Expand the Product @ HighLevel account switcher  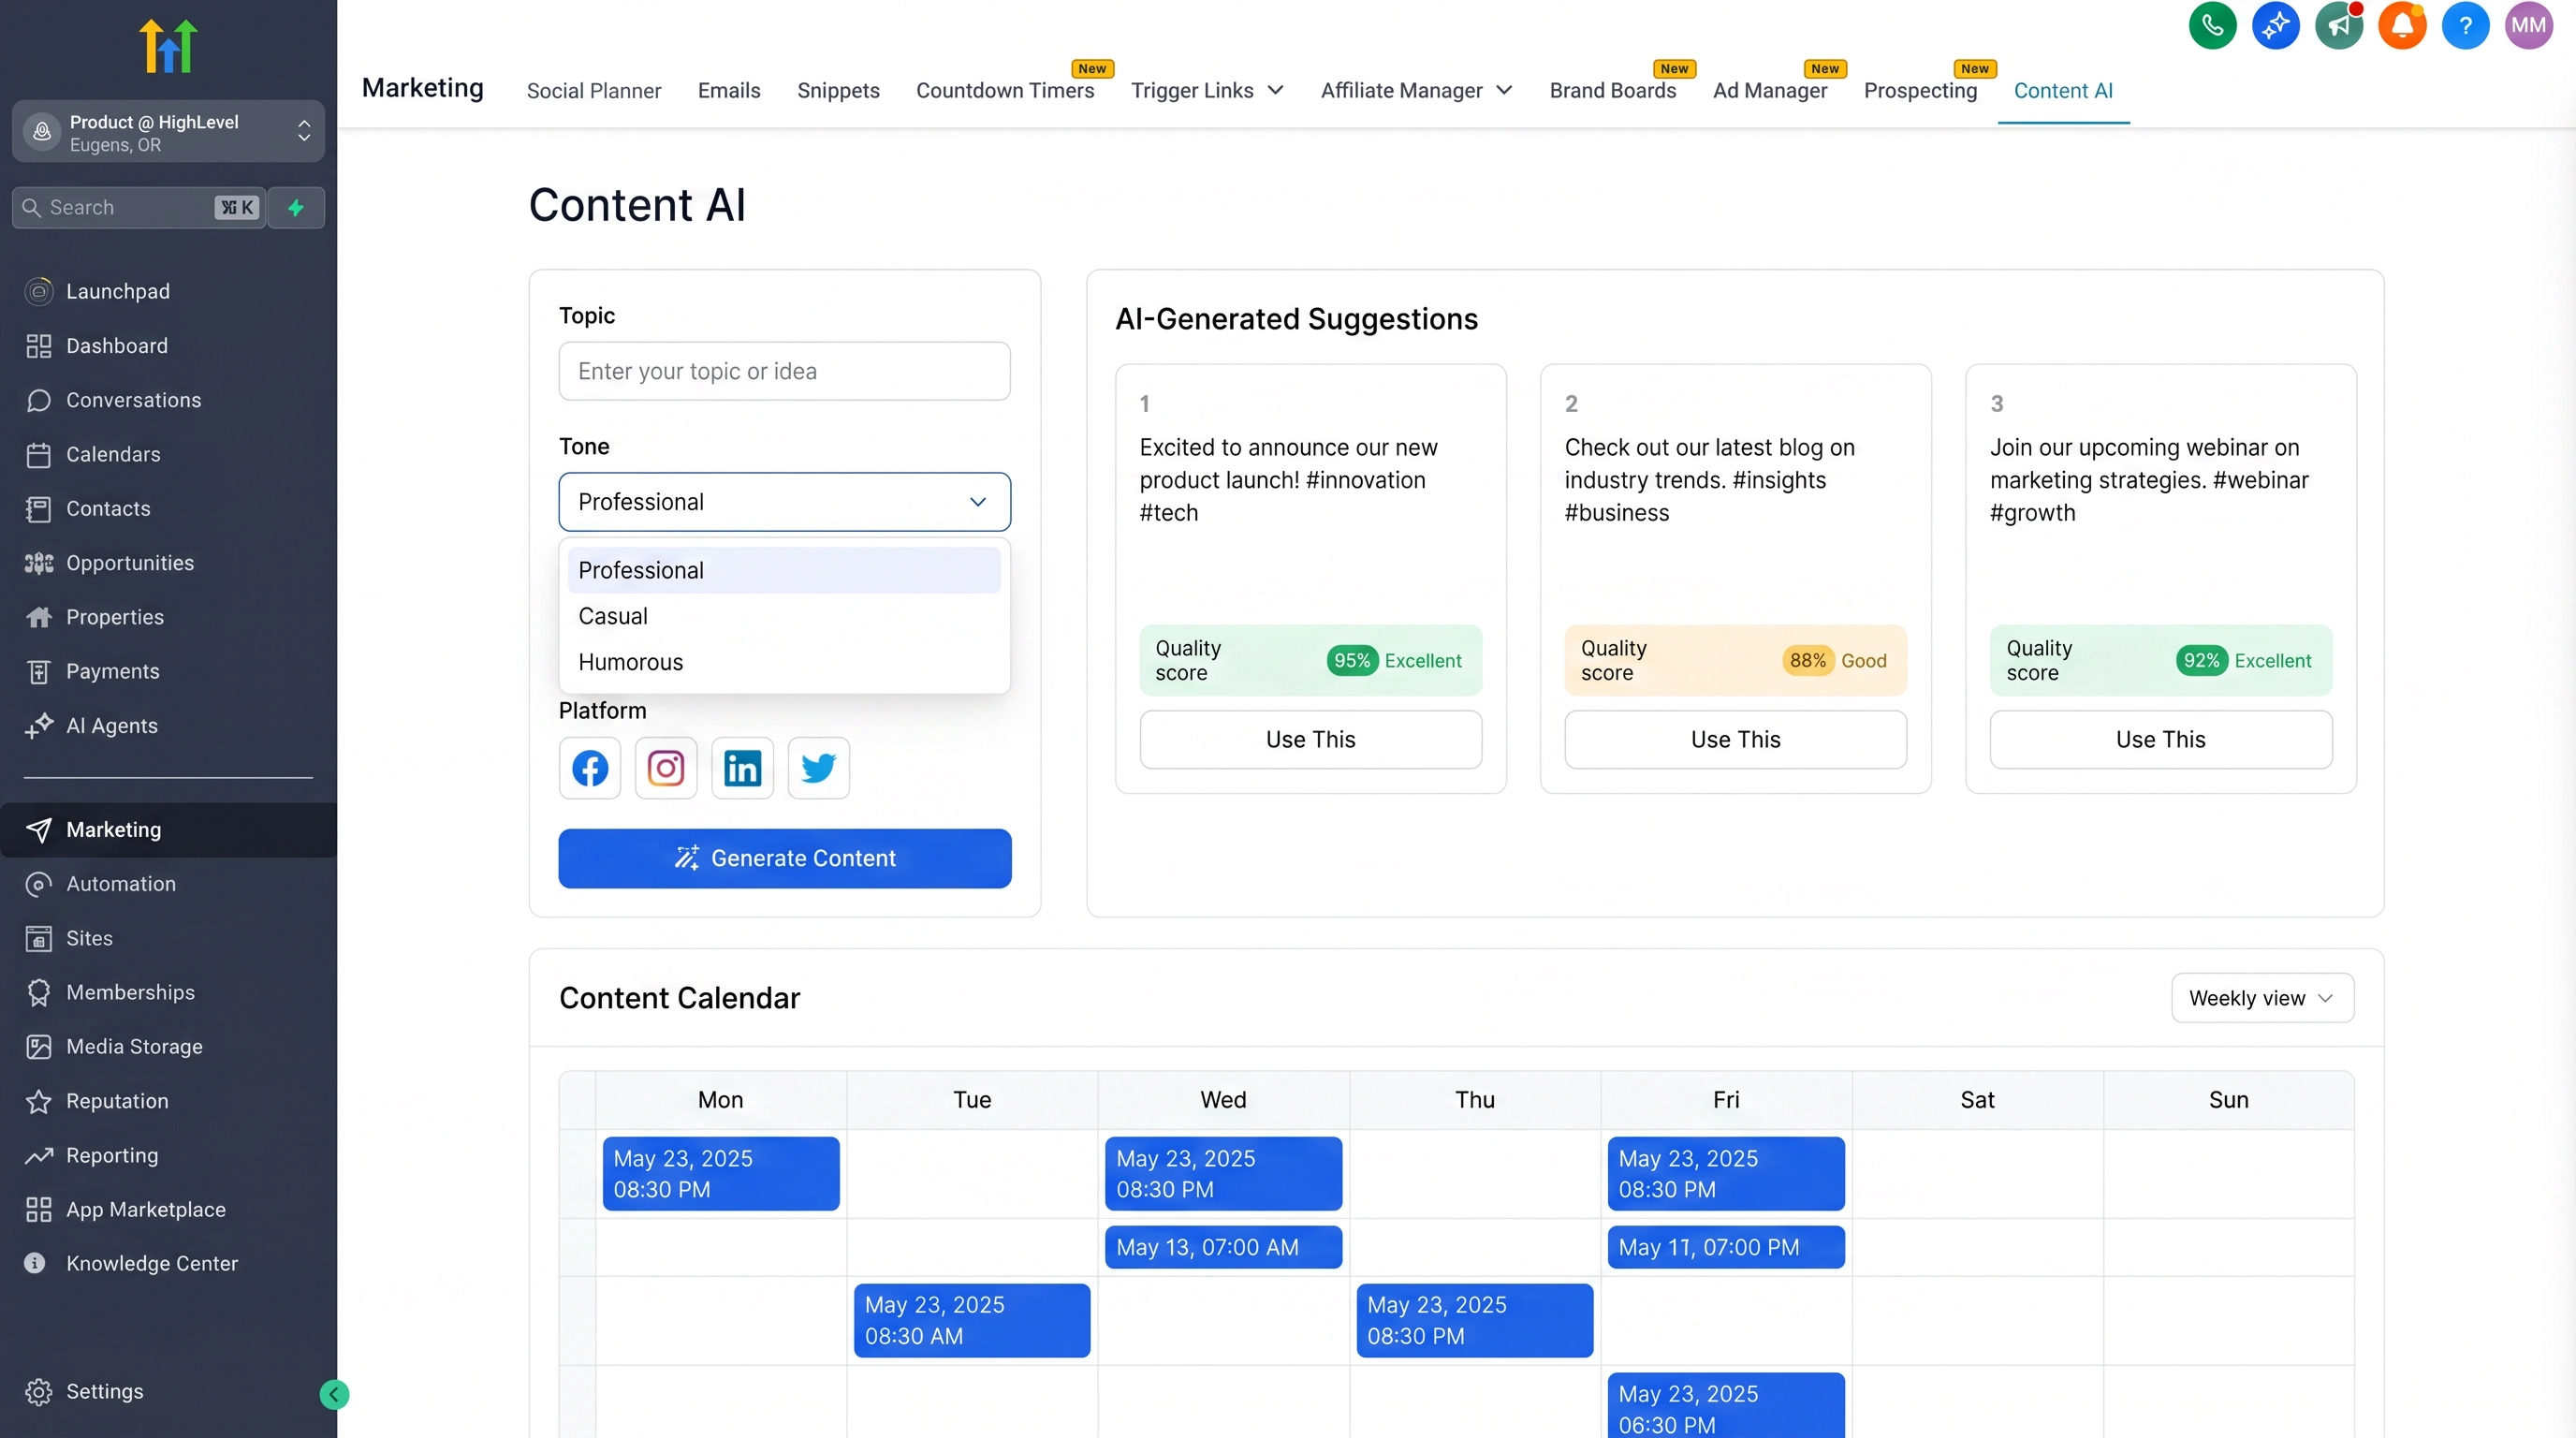[168, 131]
